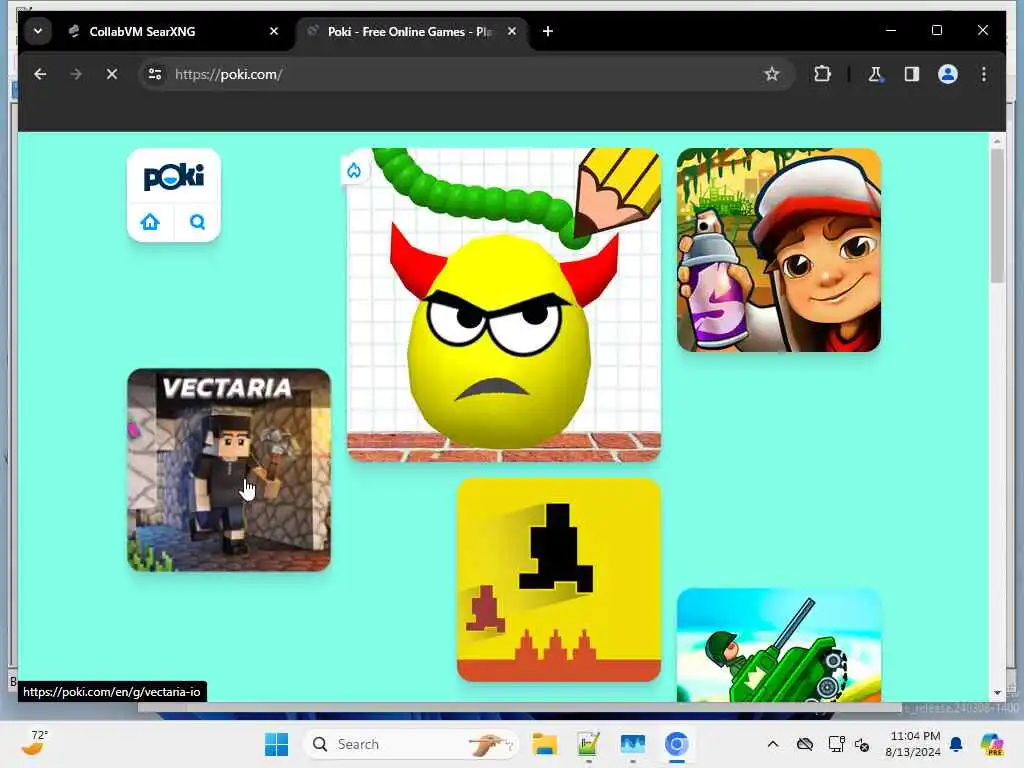1024x768 pixels.
Task: Open the Subway Surfers game thumbnail
Action: [x=779, y=250]
